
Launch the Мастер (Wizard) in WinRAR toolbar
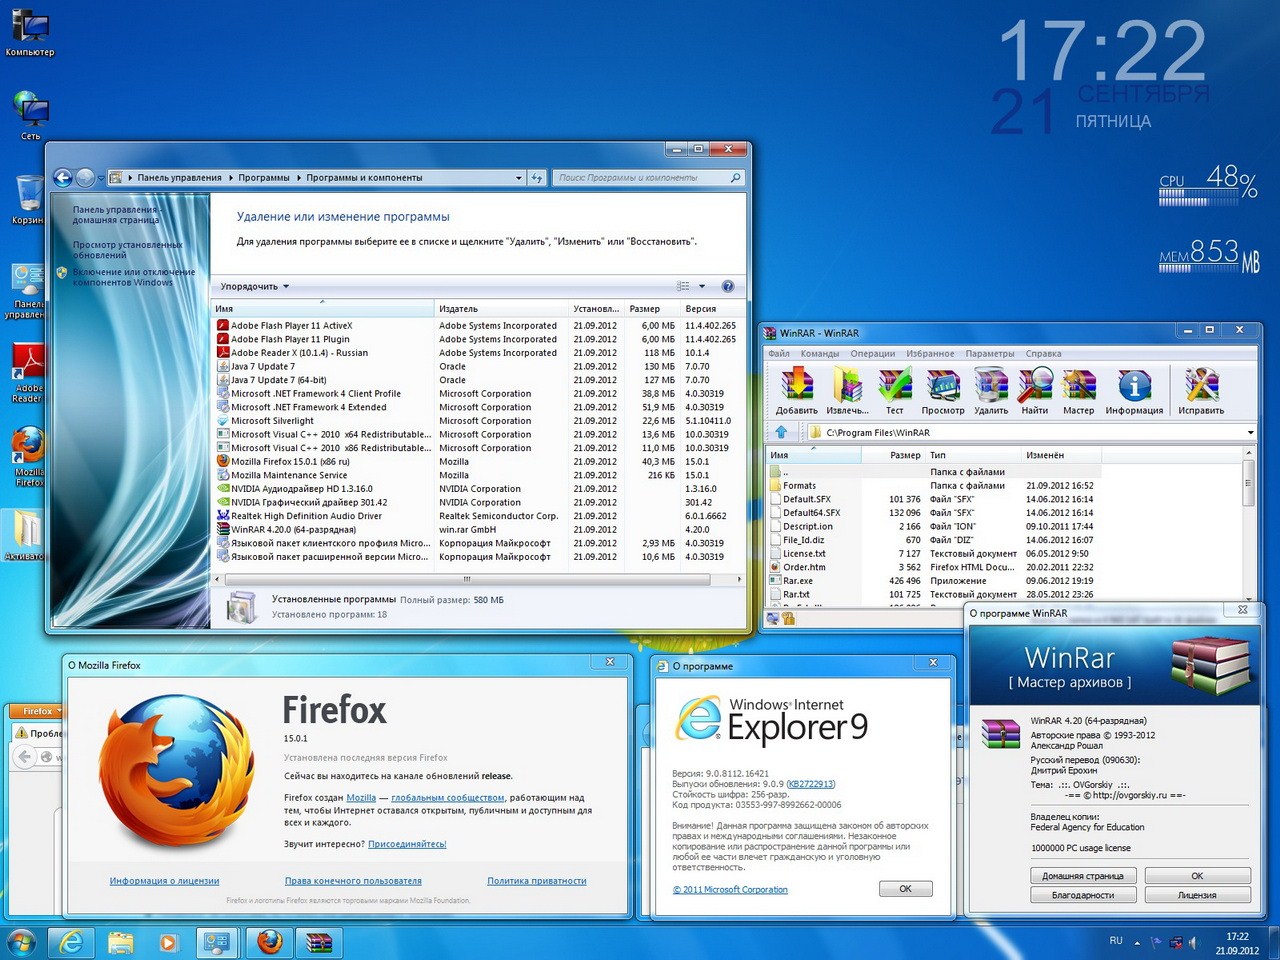point(1079,390)
